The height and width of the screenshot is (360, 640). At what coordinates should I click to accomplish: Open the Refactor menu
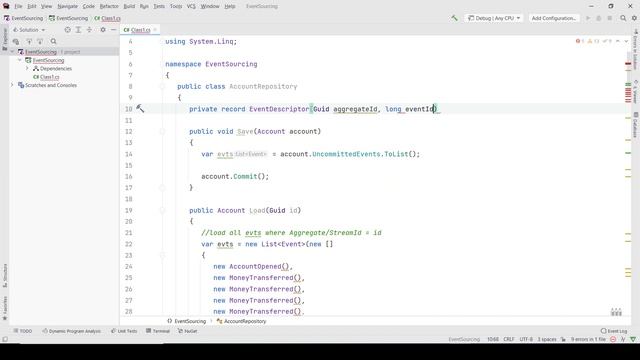109,6
